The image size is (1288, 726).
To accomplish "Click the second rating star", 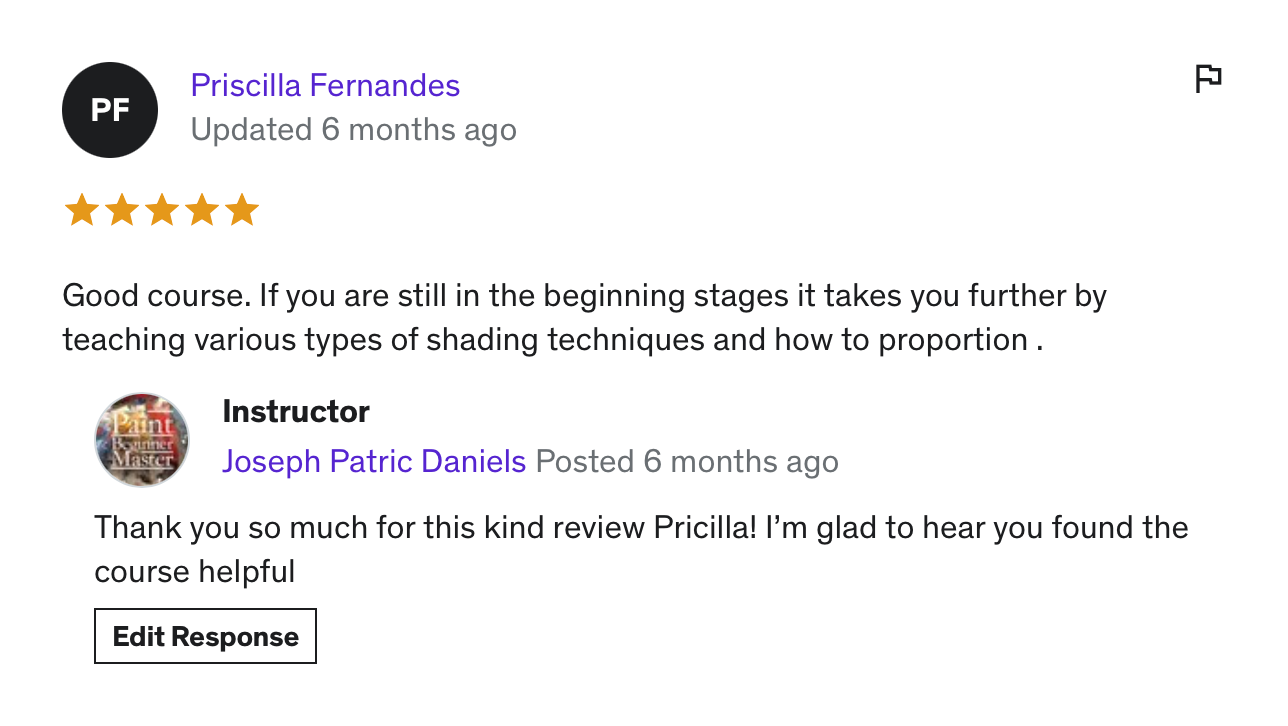I will (x=121, y=211).
